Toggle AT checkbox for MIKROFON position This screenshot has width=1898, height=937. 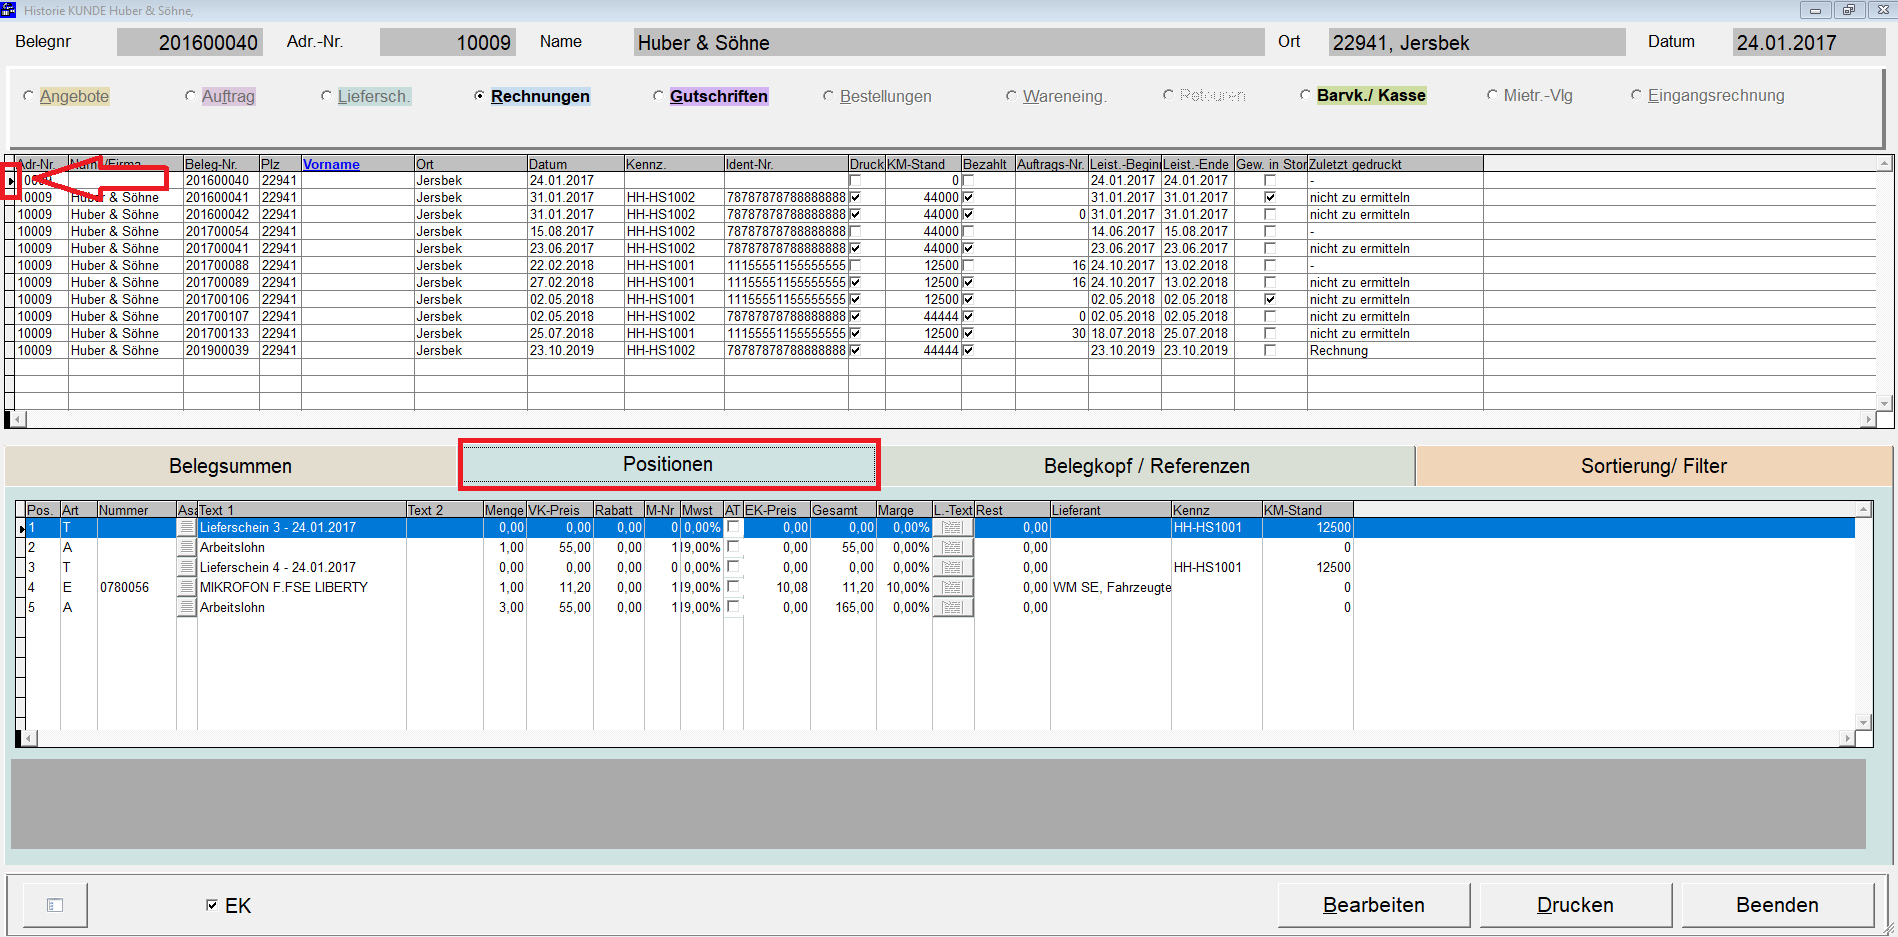tap(733, 587)
